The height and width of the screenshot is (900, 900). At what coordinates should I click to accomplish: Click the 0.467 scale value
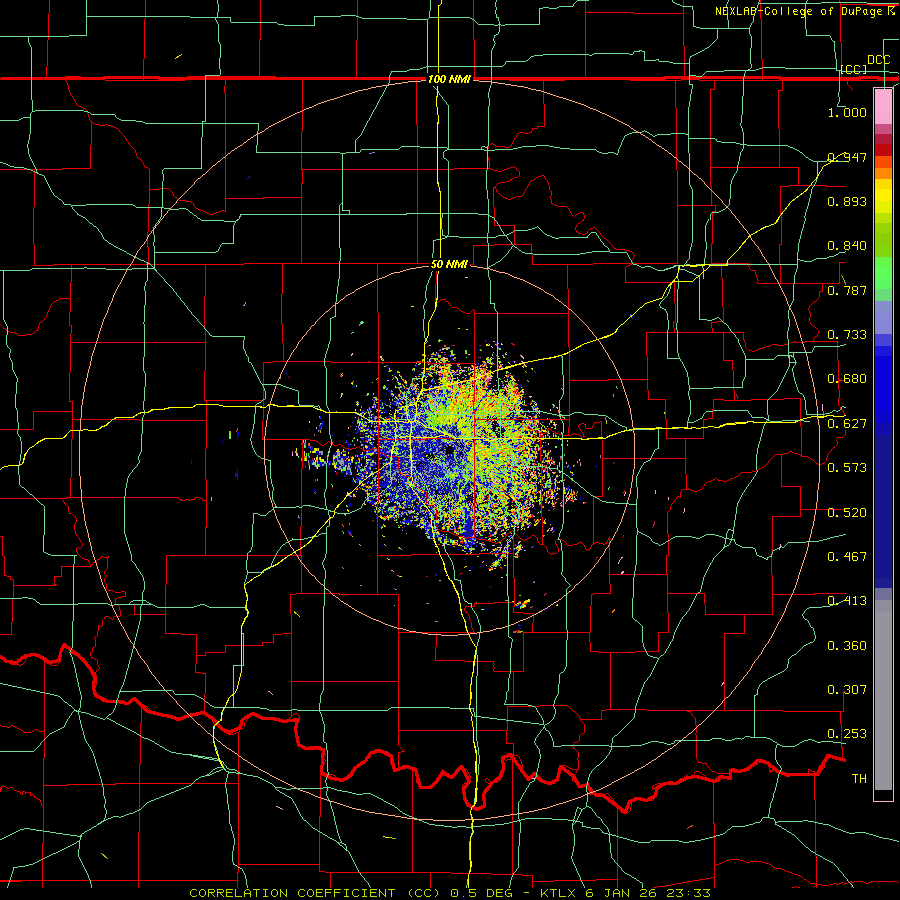pyautogui.click(x=847, y=557)
